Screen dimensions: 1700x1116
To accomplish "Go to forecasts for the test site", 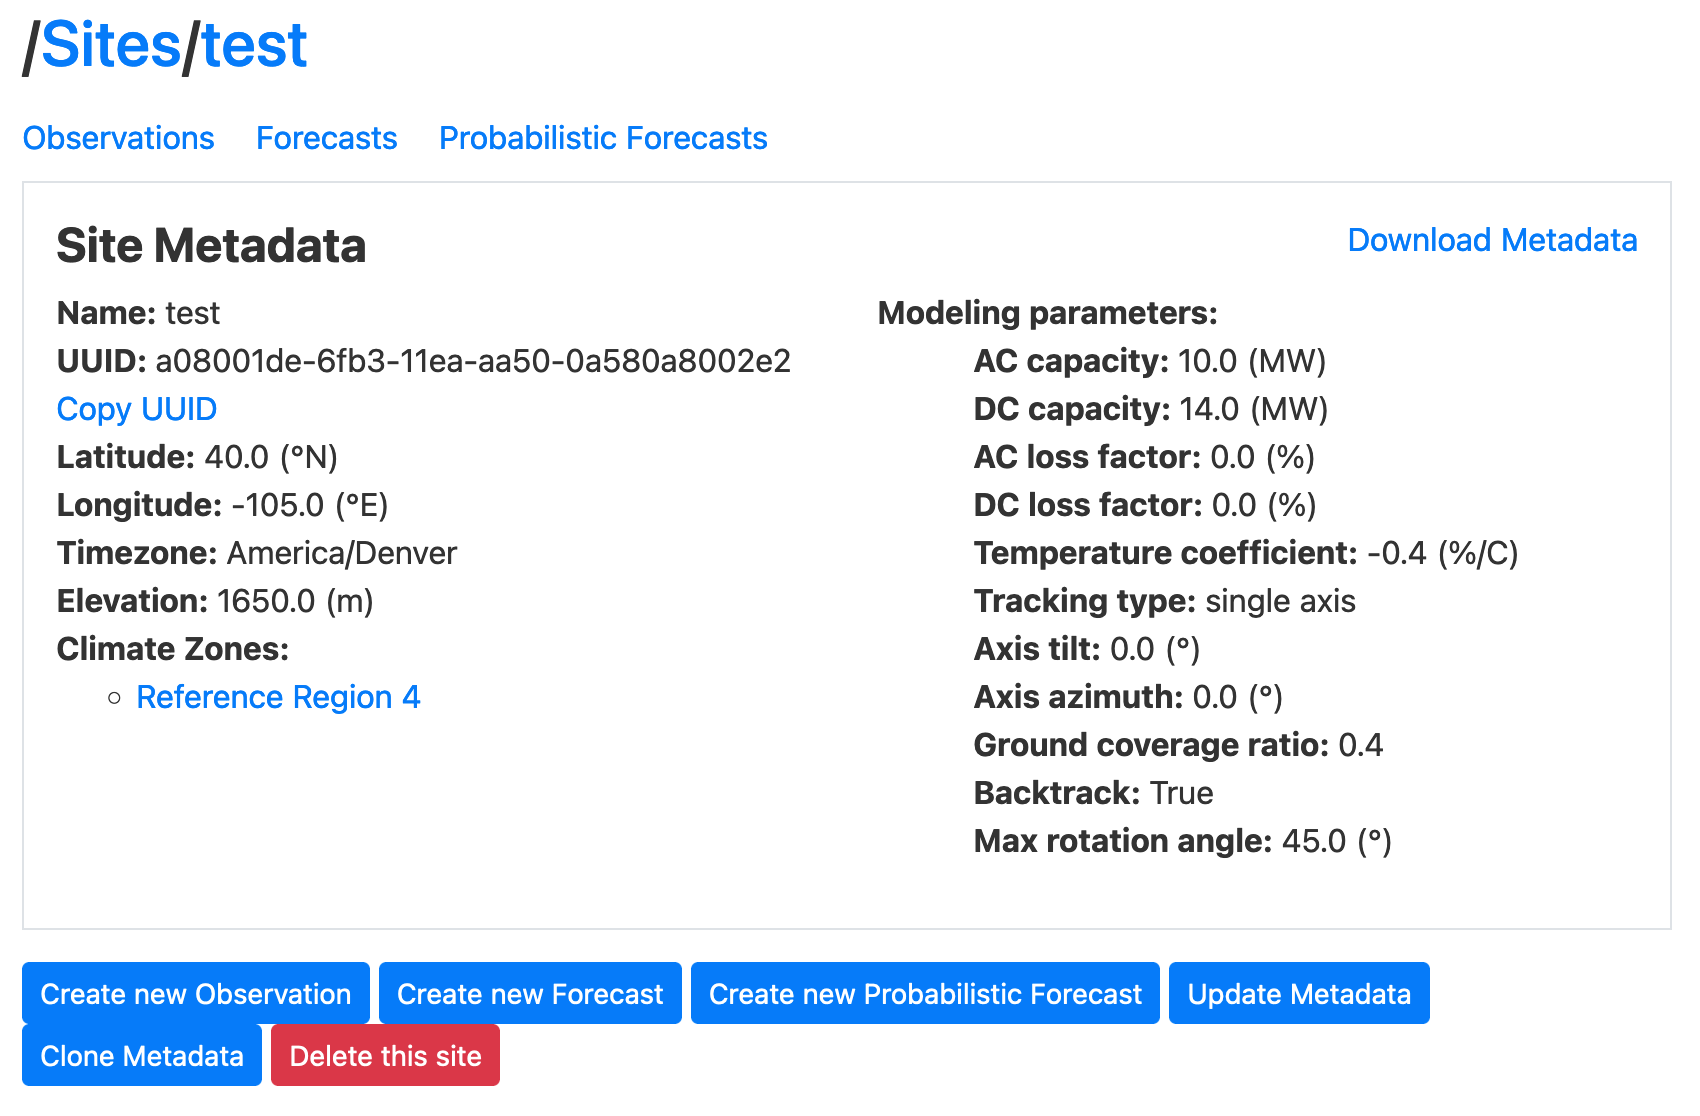I will [x=326, y=139].
